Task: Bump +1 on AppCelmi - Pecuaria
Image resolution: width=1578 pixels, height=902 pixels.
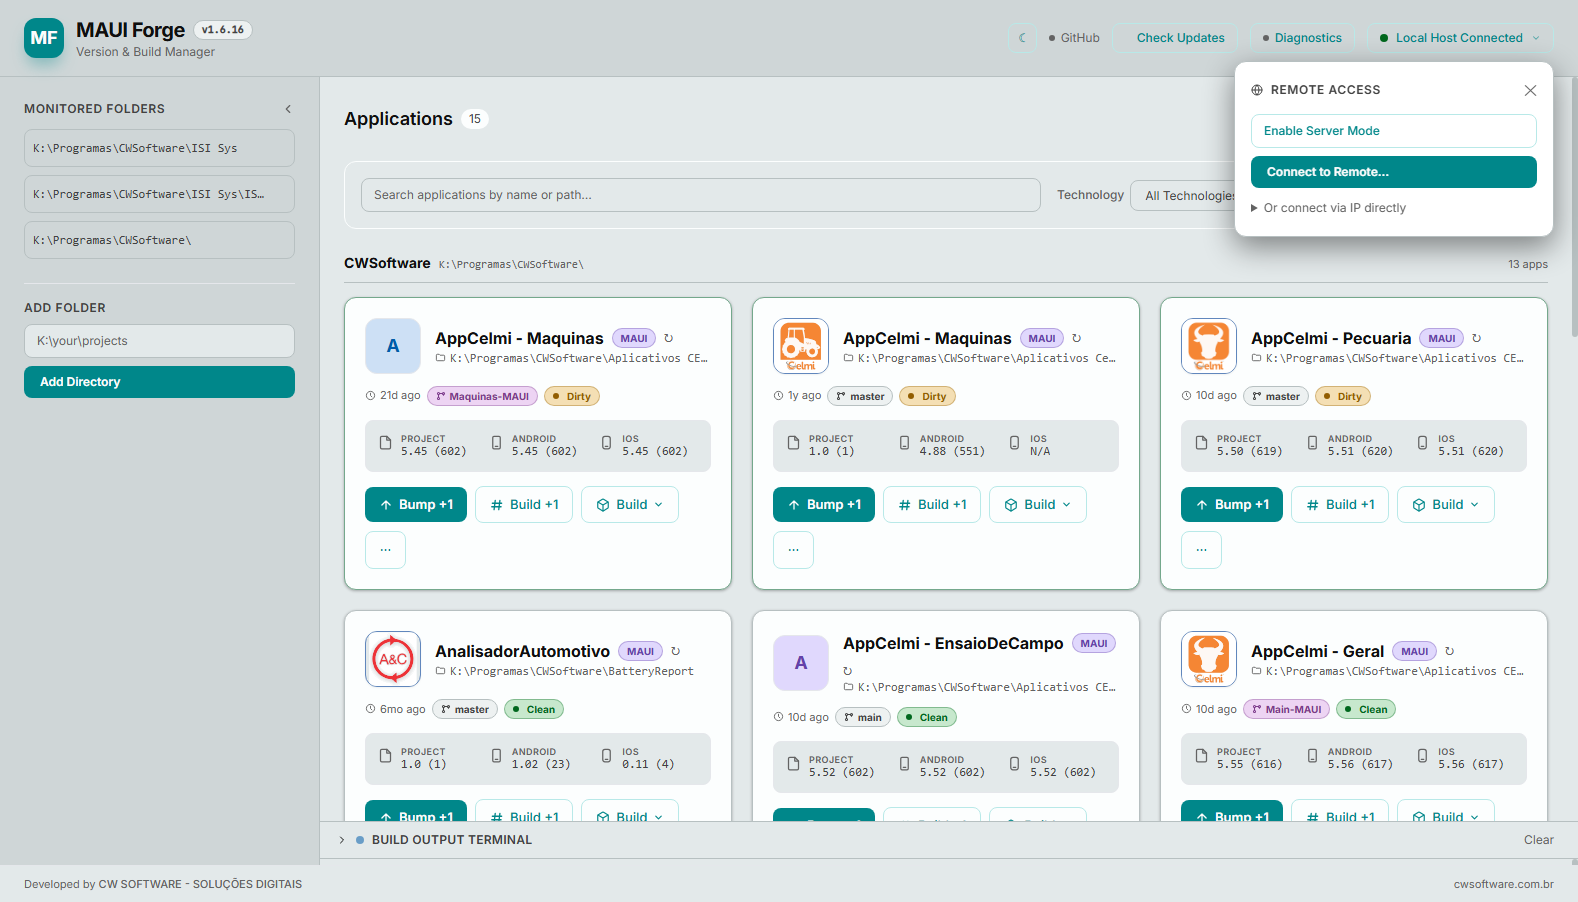Action: pos(1232,505)
